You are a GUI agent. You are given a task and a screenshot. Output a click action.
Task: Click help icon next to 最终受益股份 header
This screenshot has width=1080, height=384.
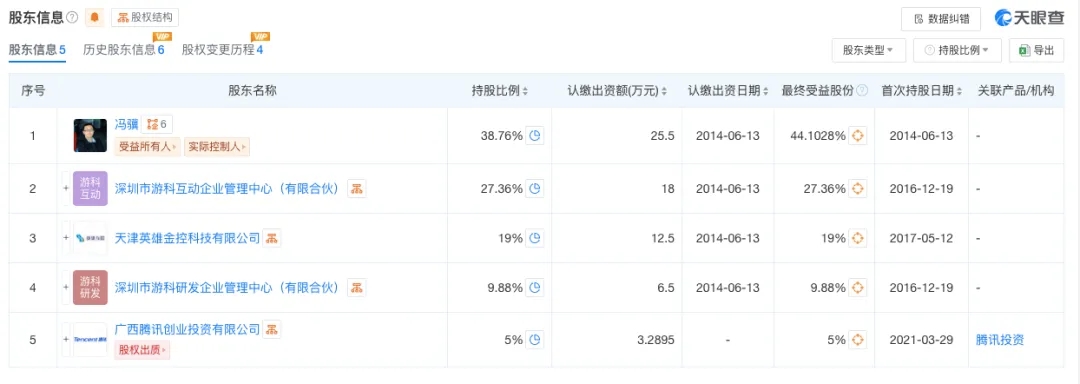[862, 91]
